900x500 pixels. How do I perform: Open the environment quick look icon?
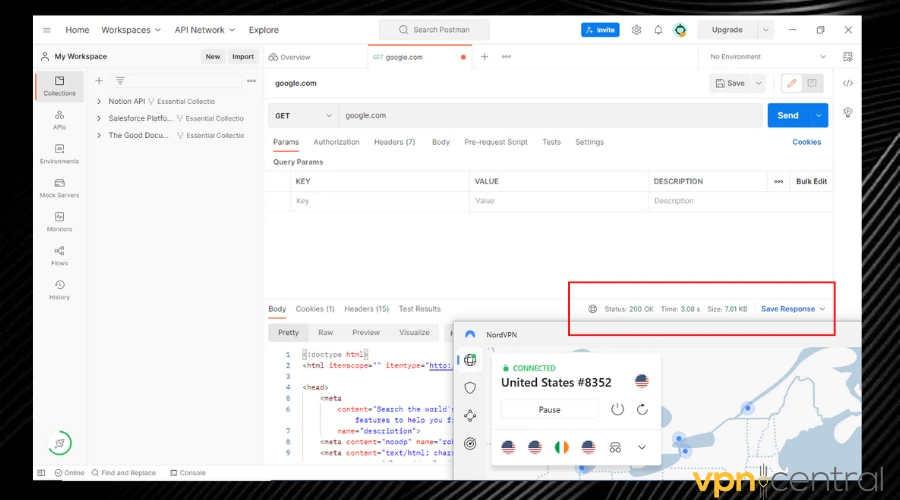848,56
